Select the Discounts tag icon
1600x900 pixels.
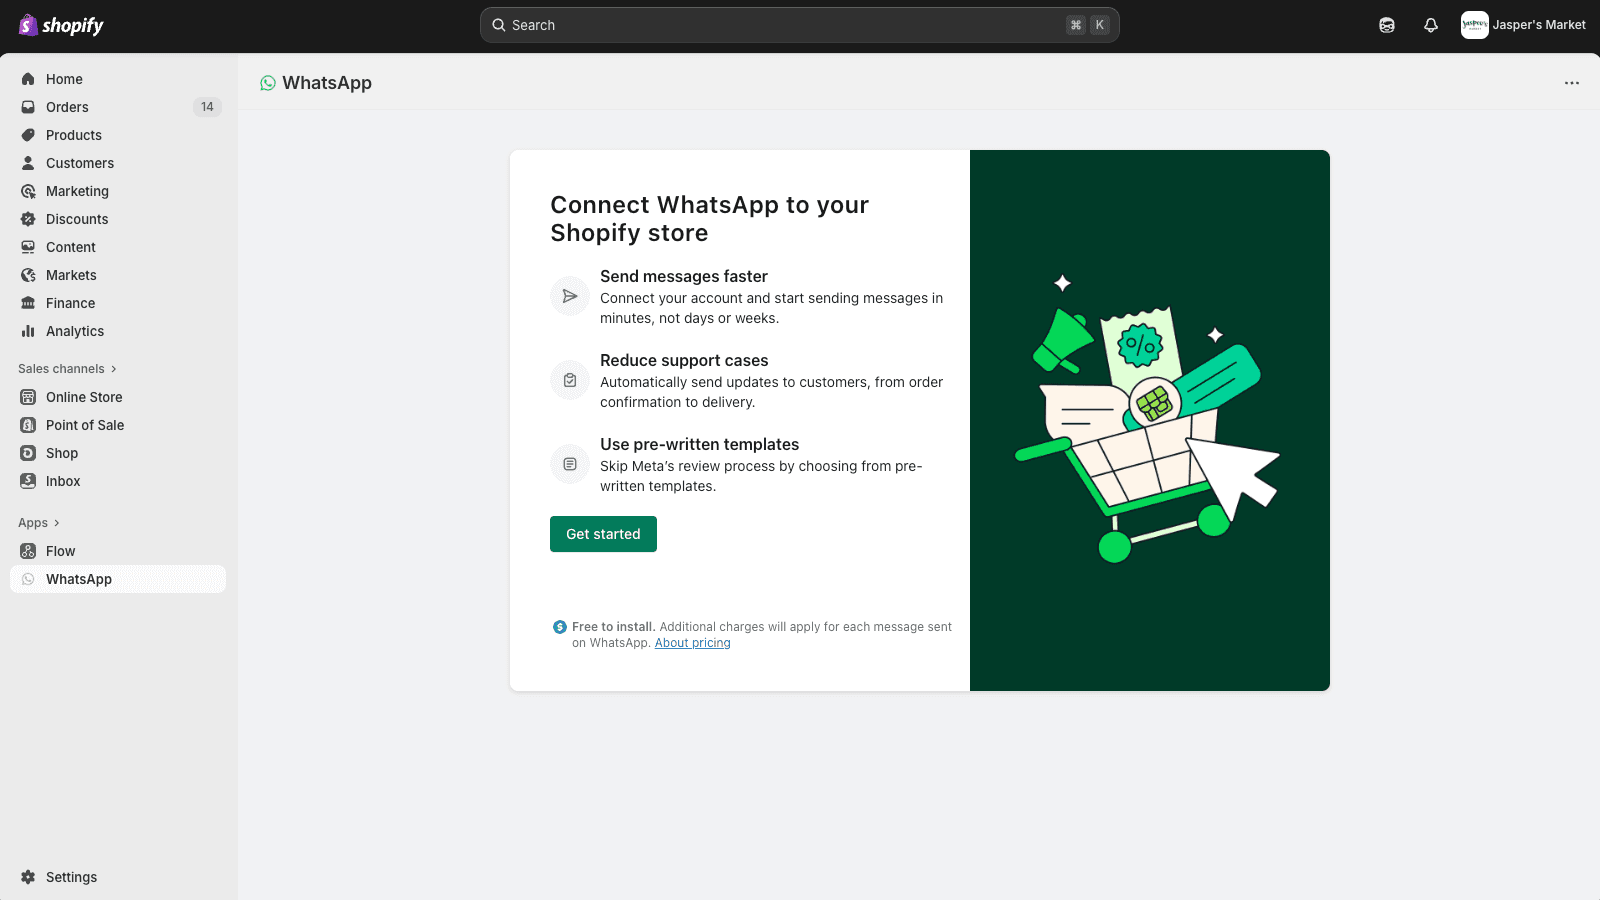click(30, 219)
